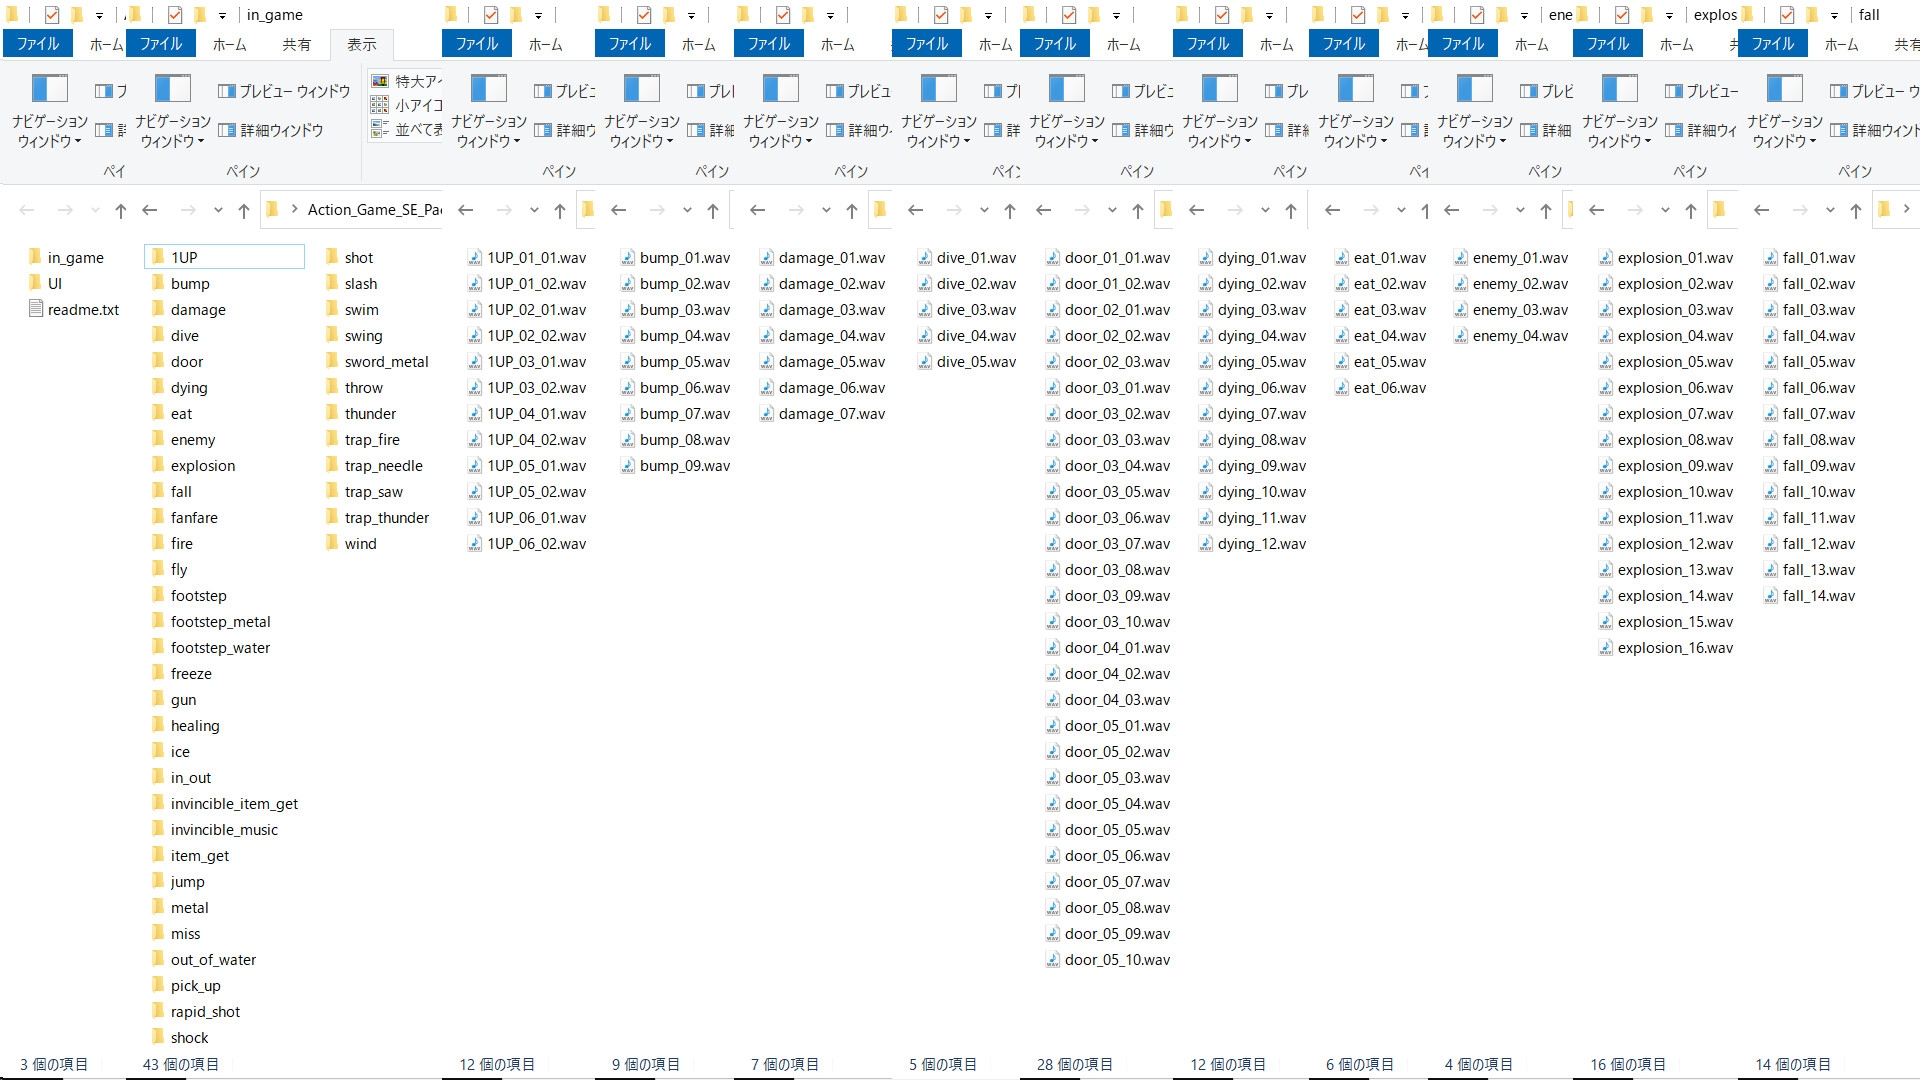This screenshot has width=1920, height=1080.
Task: Open the 表示 tab in in_game window
Action: point(361,44)
